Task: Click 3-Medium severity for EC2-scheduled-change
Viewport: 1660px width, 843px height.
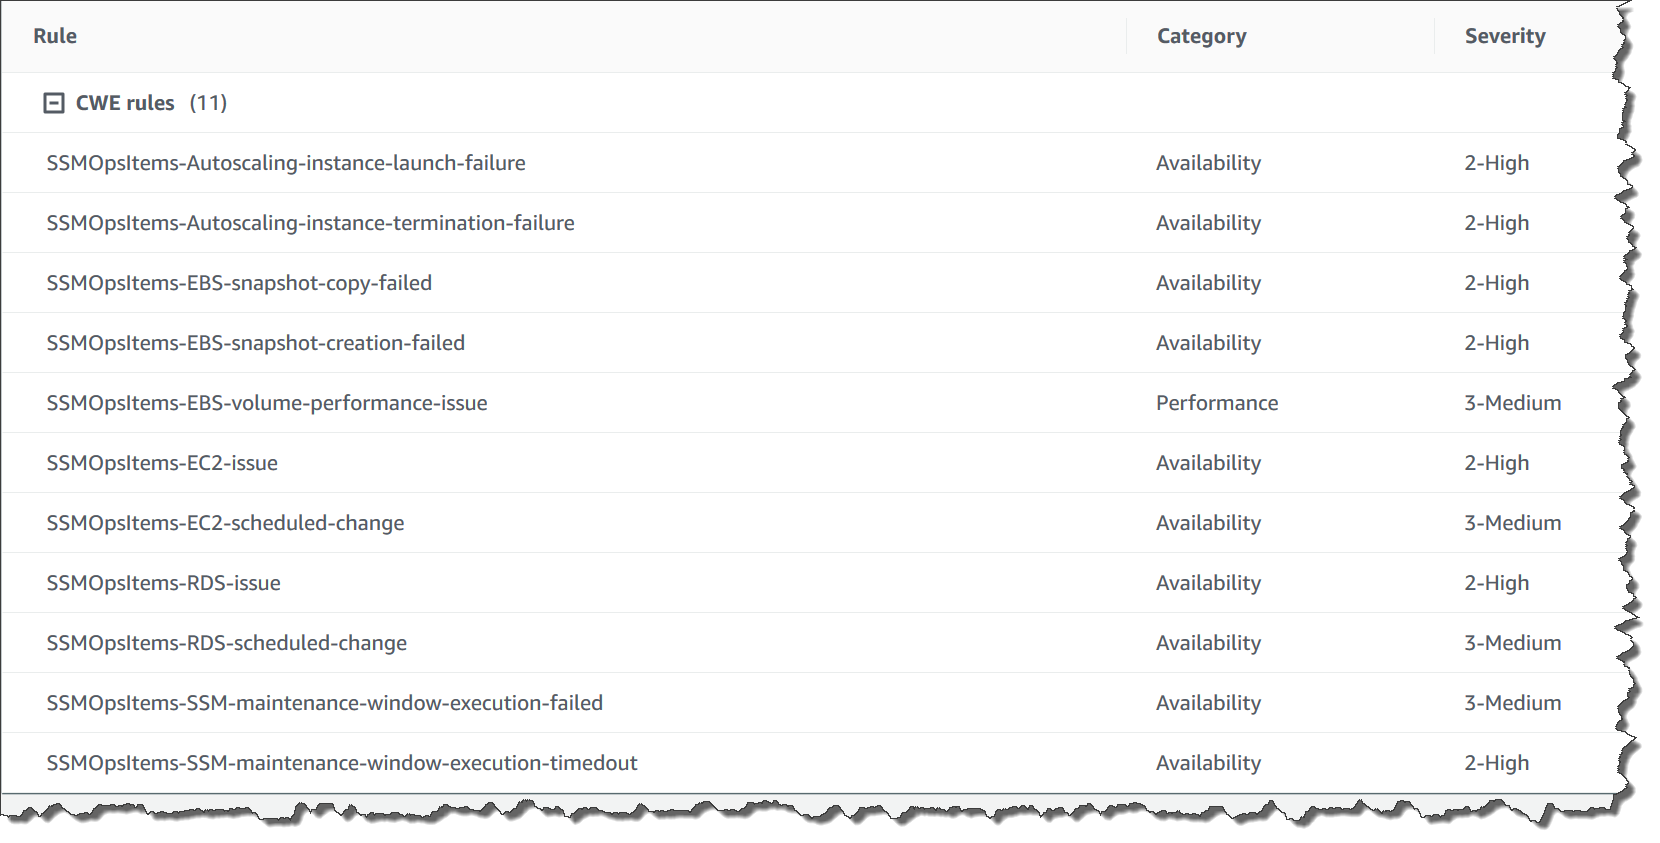Action: point(1512,523)
